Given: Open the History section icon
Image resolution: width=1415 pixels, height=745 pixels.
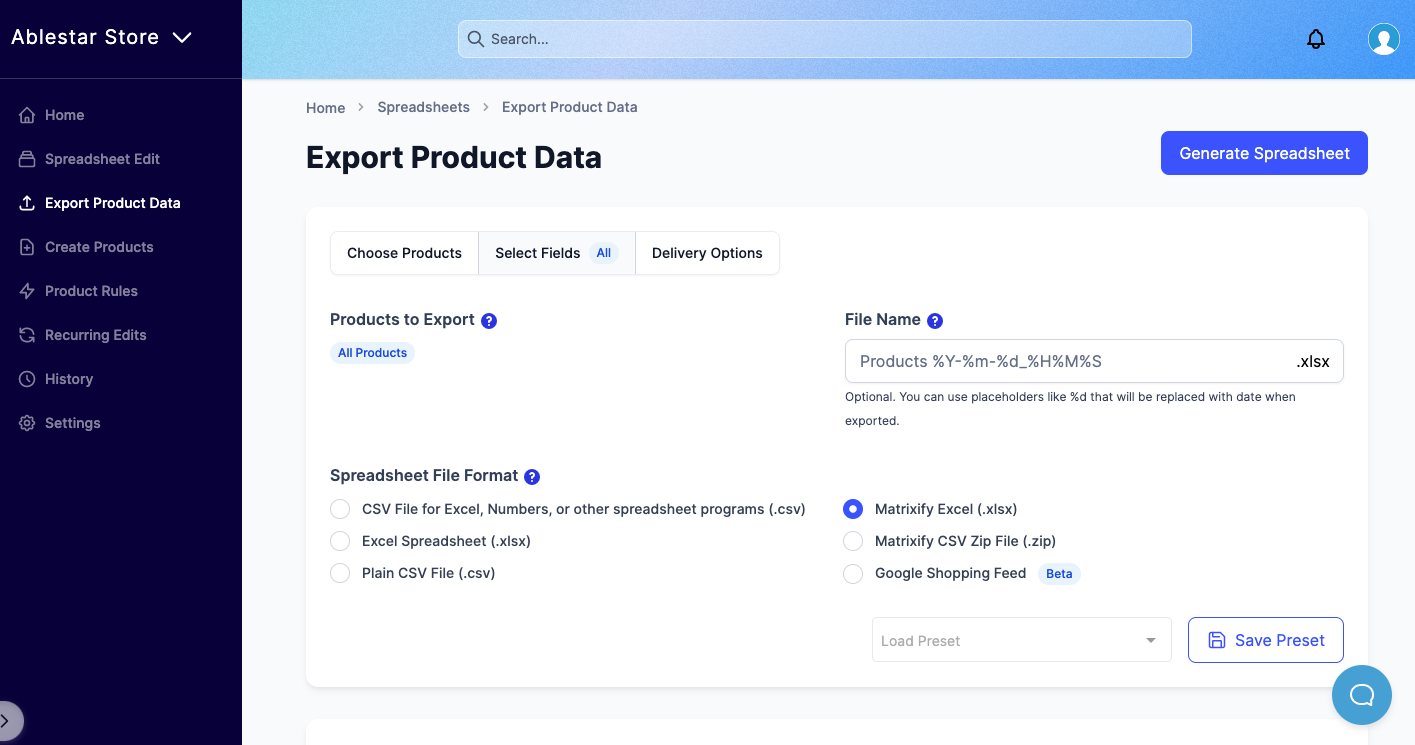Looking at the screenshot, I should click(x=26, y=379).
